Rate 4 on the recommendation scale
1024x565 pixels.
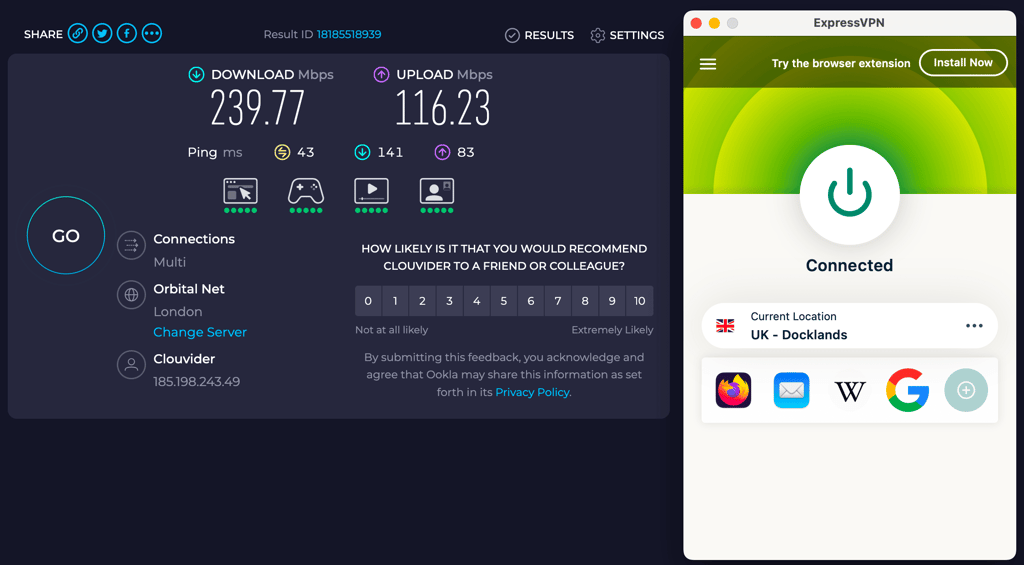(x=477, y=301)
